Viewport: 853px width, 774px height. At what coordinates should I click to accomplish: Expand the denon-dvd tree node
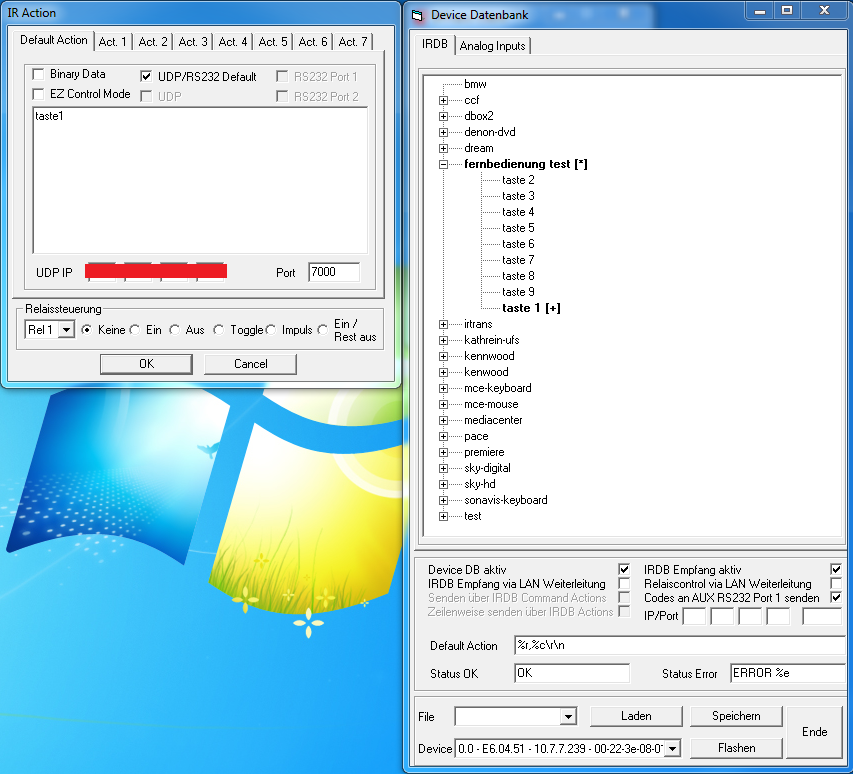pos(443,132)
